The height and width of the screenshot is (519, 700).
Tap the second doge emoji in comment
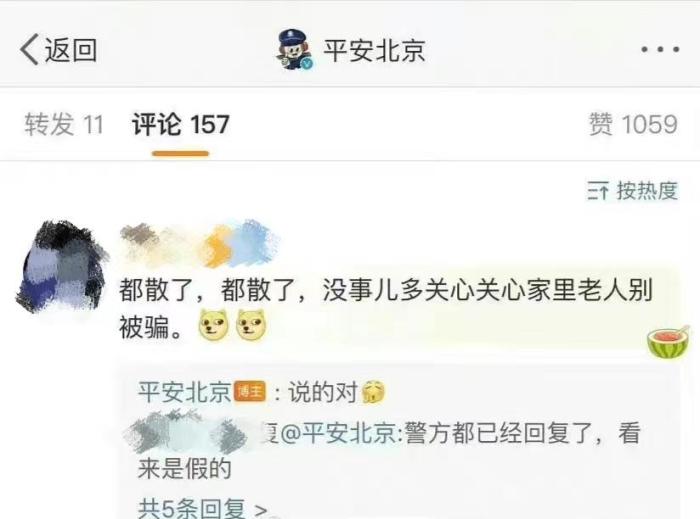(251, 324)
